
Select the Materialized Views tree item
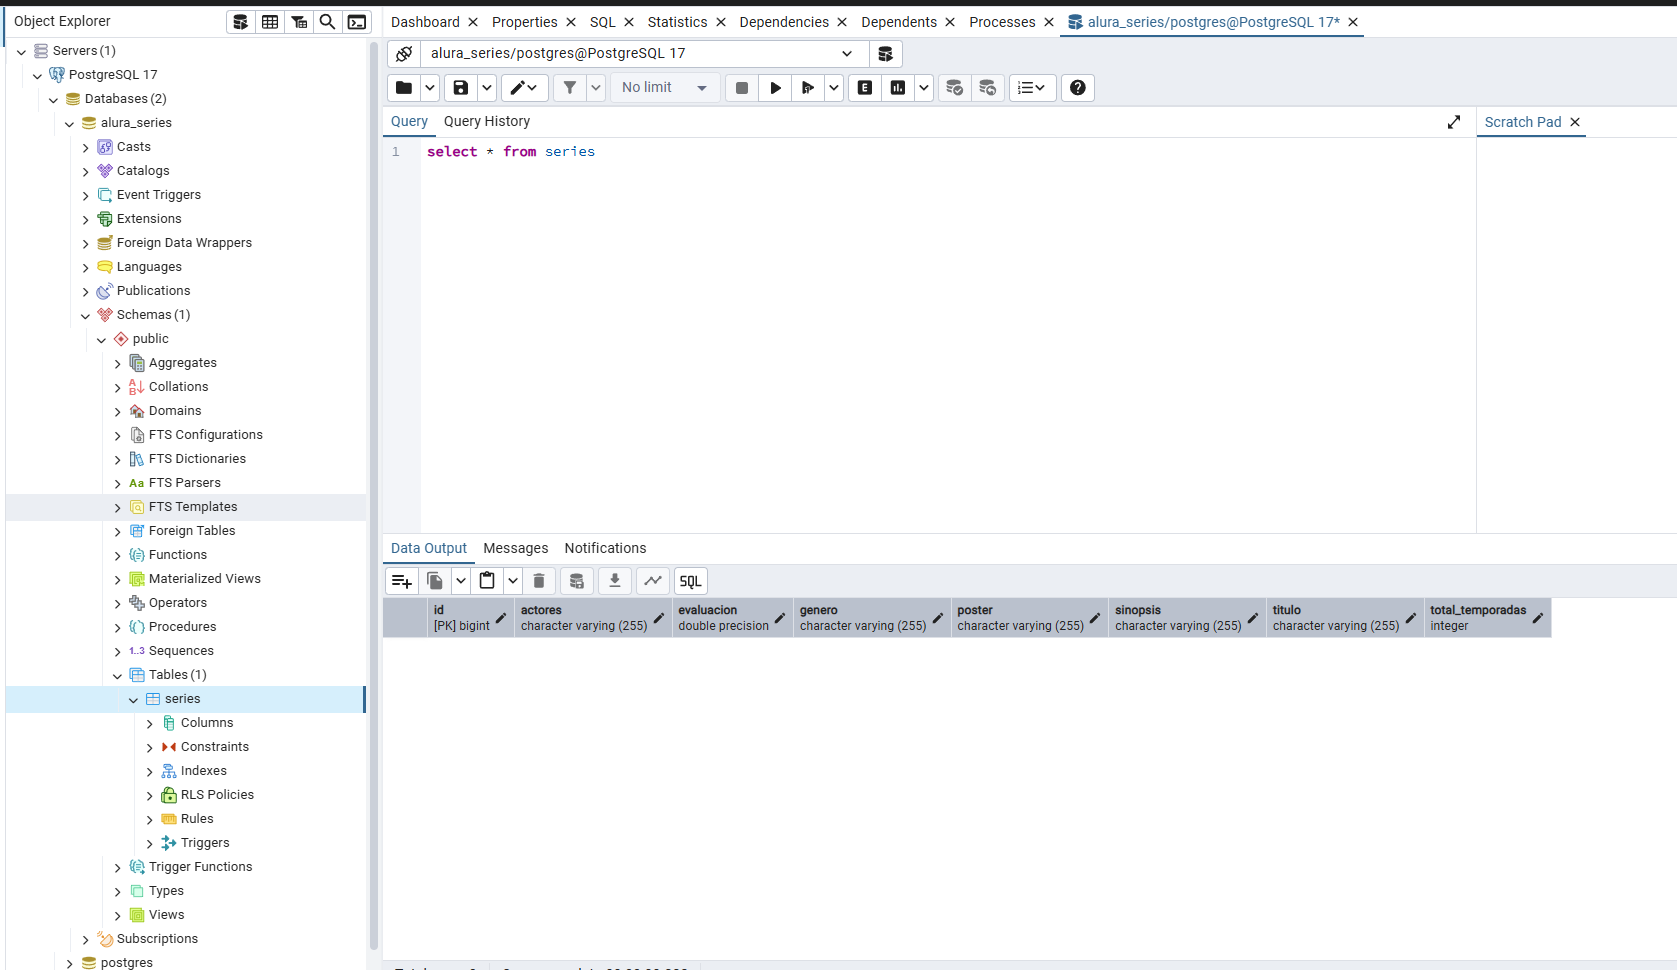point(205,579)
